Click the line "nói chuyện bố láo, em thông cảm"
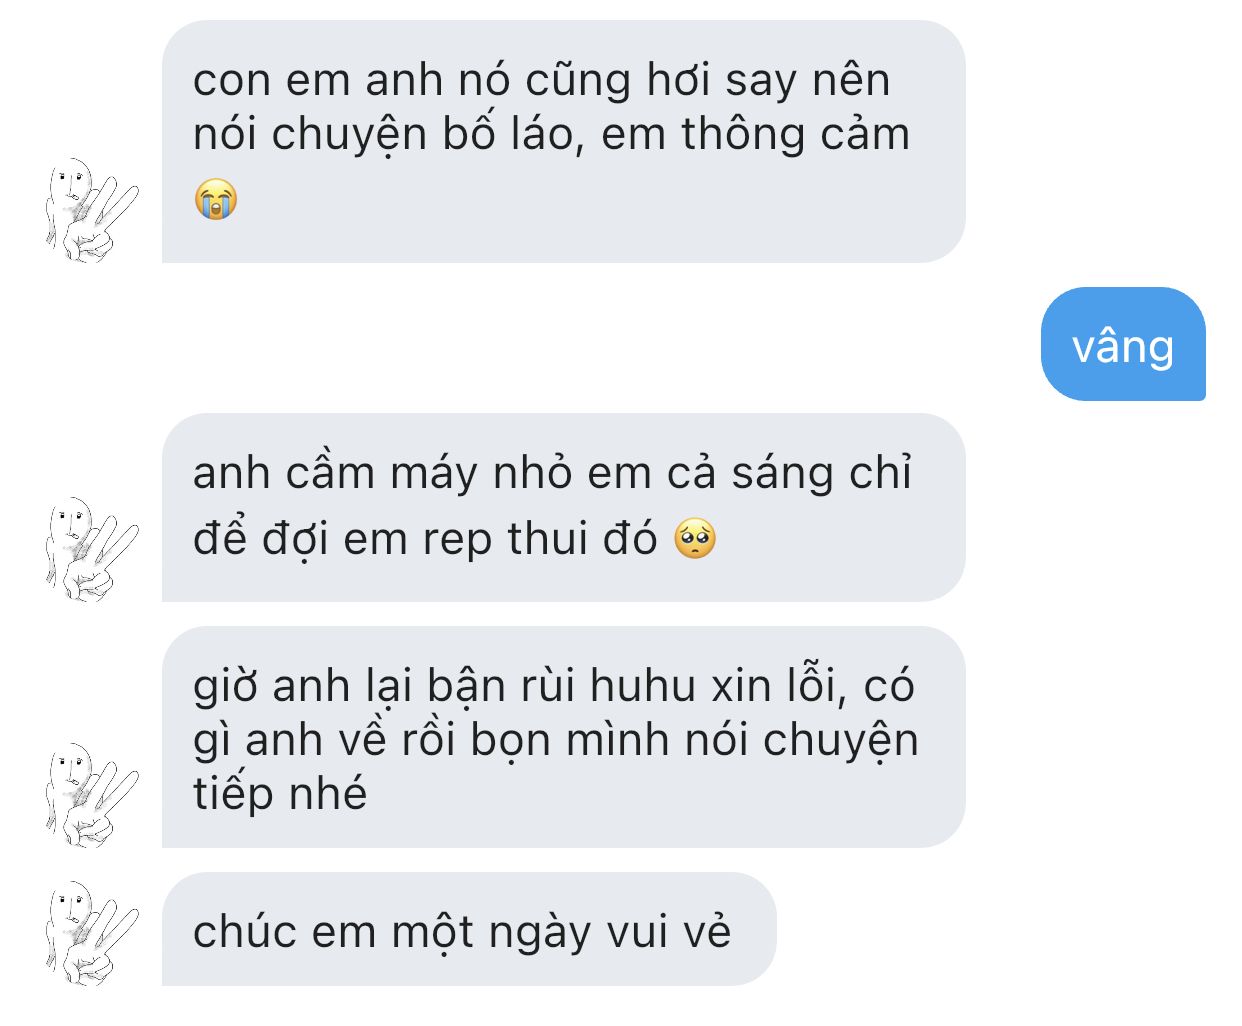This screenshot has height=1026, width=1242. [x=552, y=134]
